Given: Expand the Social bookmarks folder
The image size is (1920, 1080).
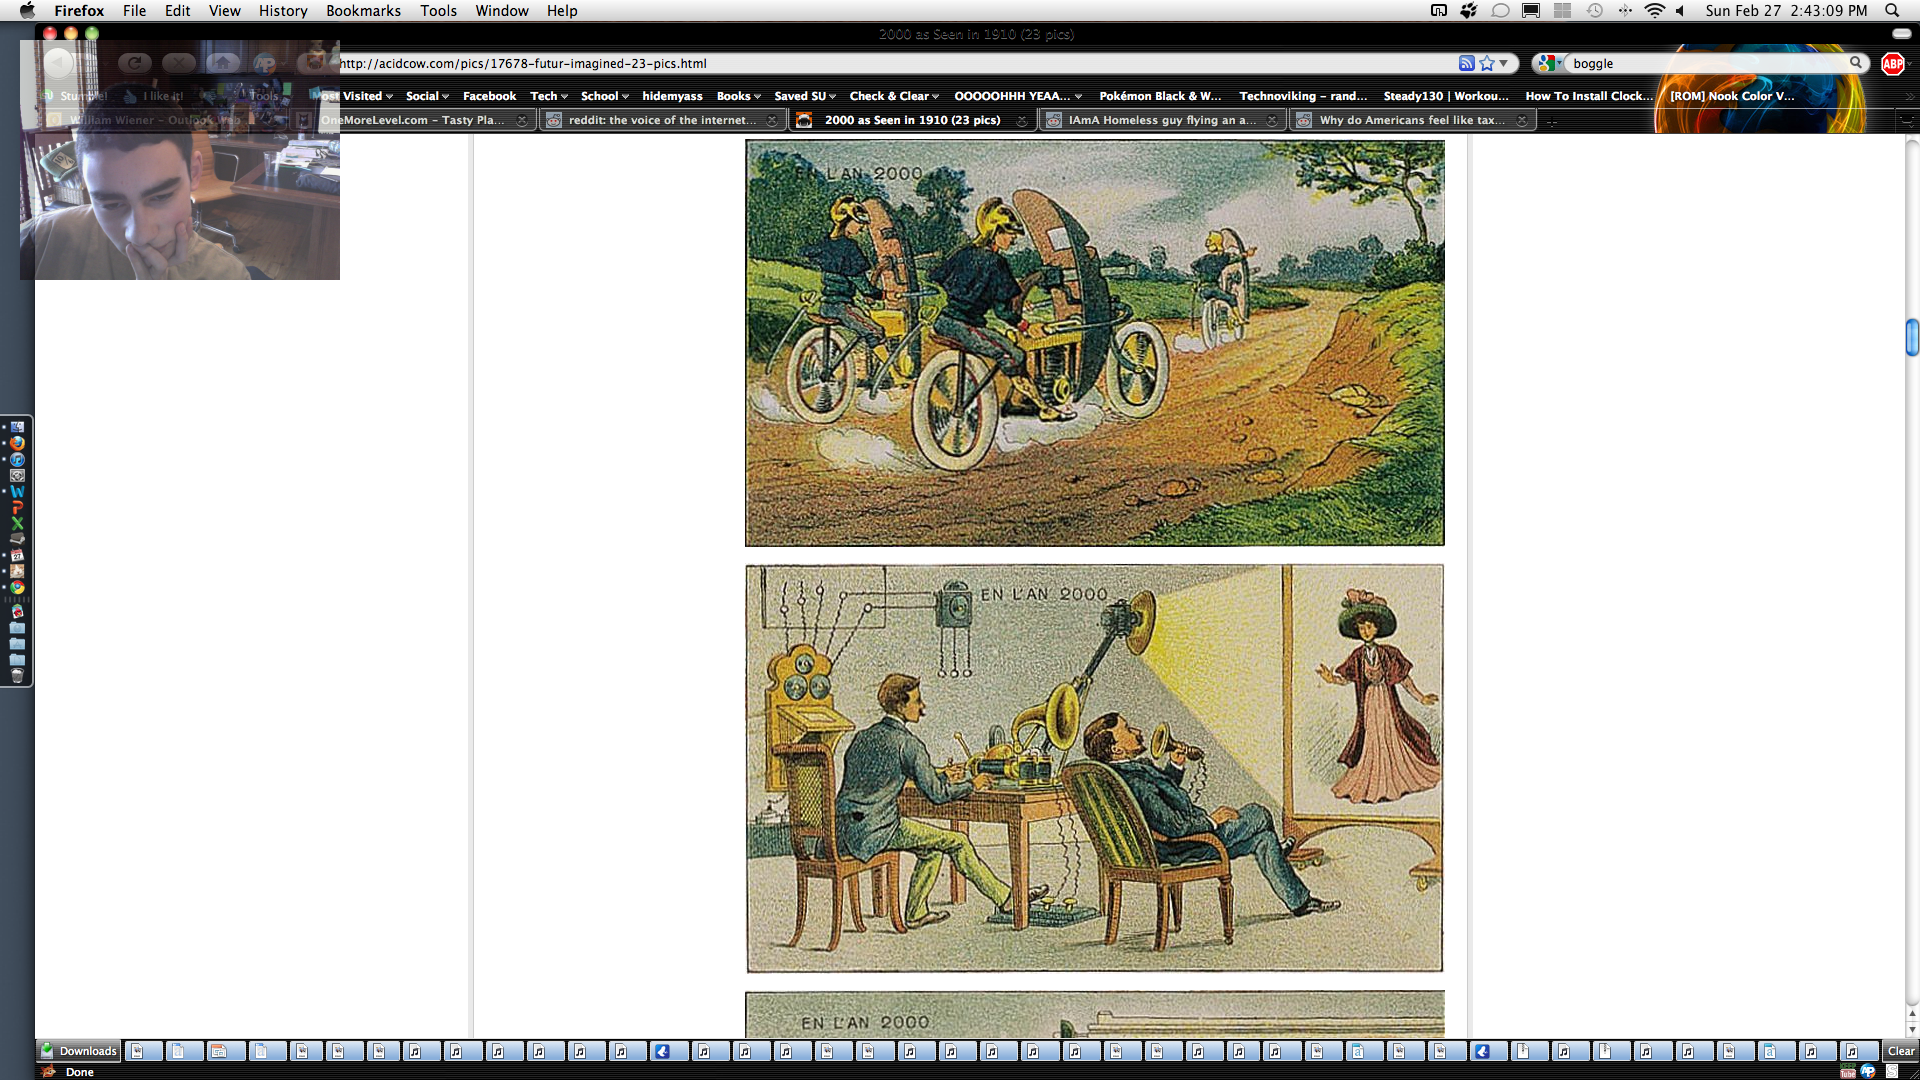Looking at the screenshot, I should pyautogui.click(x=427, y=96).
